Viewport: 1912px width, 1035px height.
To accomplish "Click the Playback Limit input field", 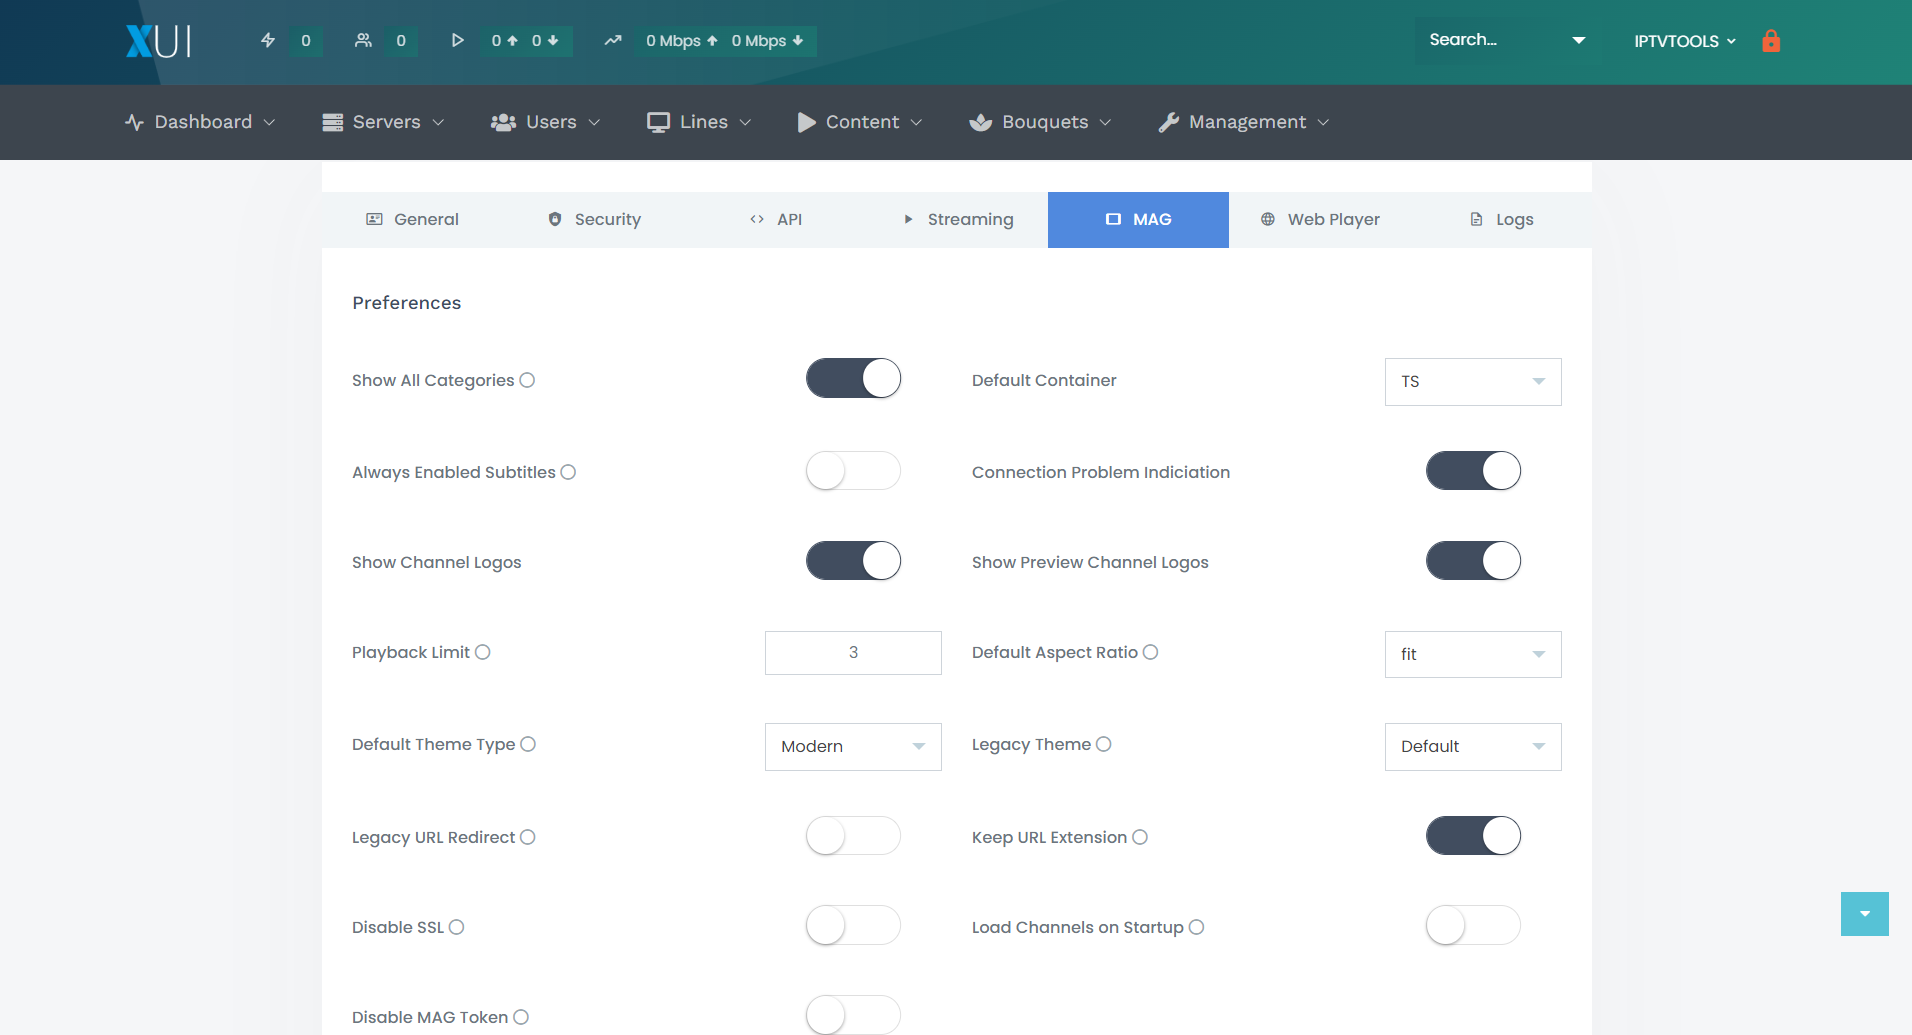I will click(853, 653).
